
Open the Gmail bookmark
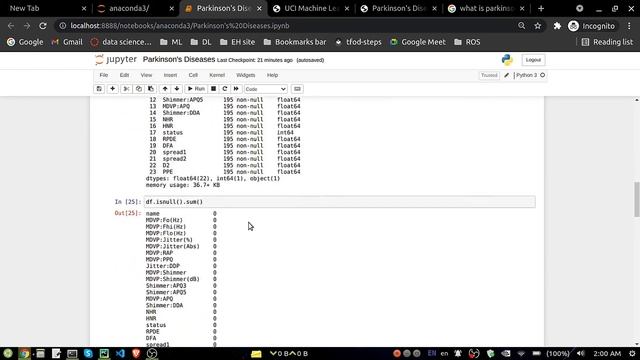67,42
